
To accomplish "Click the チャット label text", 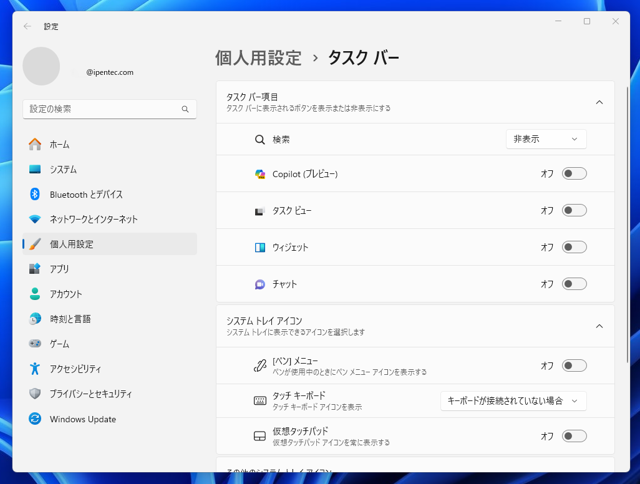I will [284, 284].
